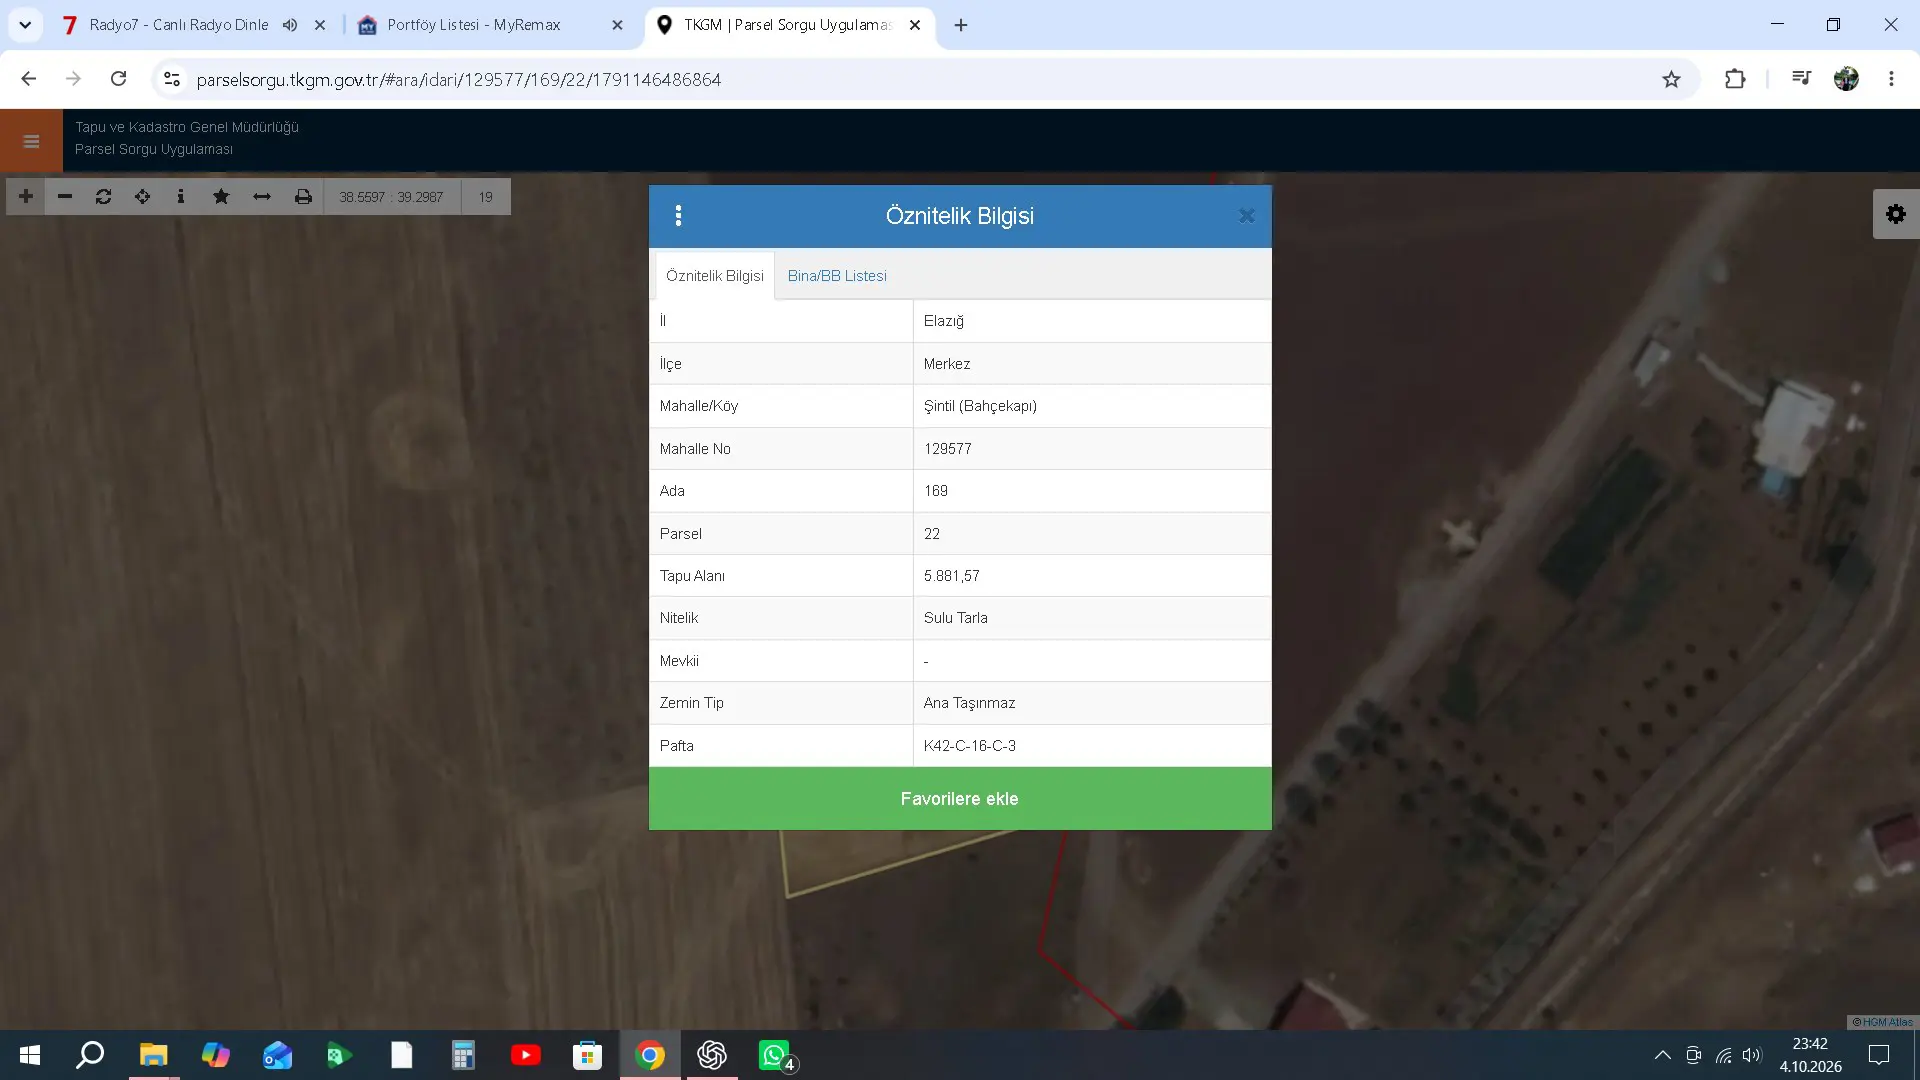
Task: Open YouTube from the taskbar
Action: click(x=526, y=1055)
